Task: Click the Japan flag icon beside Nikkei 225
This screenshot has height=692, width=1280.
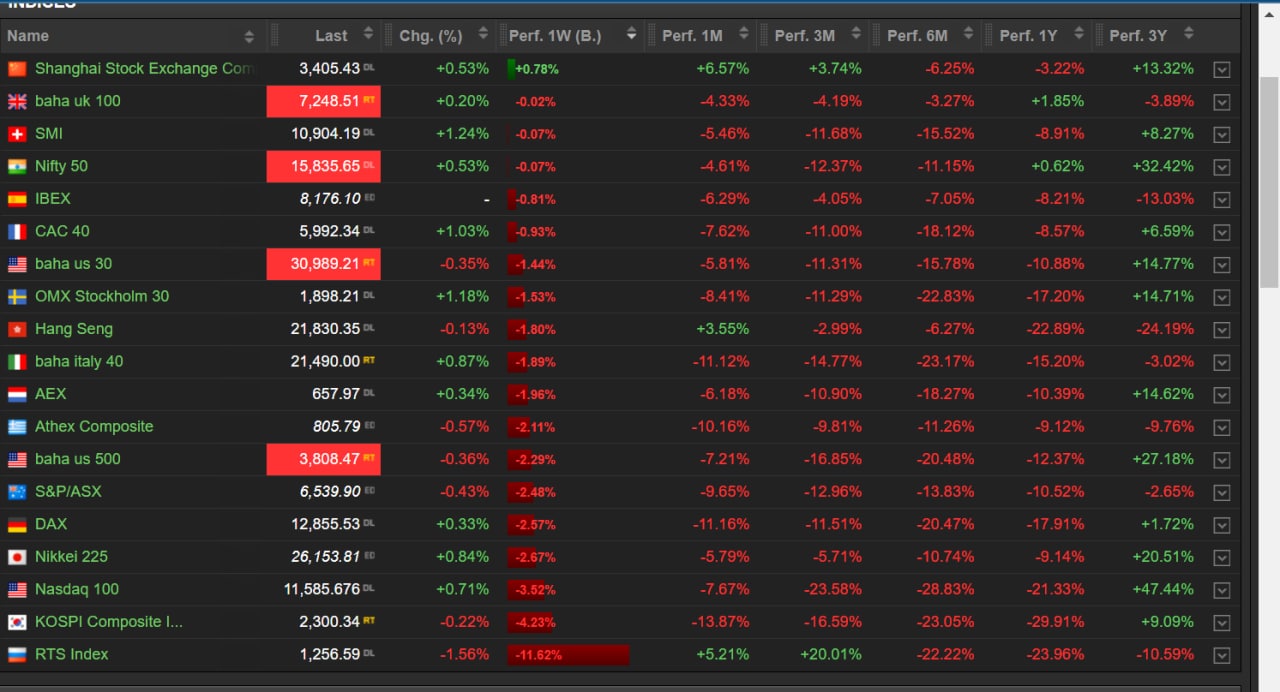Action: click(17, 556)
